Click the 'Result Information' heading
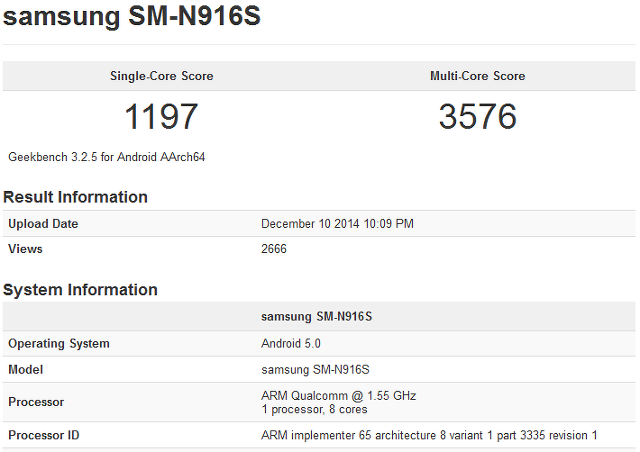 [x=75, y=197]
